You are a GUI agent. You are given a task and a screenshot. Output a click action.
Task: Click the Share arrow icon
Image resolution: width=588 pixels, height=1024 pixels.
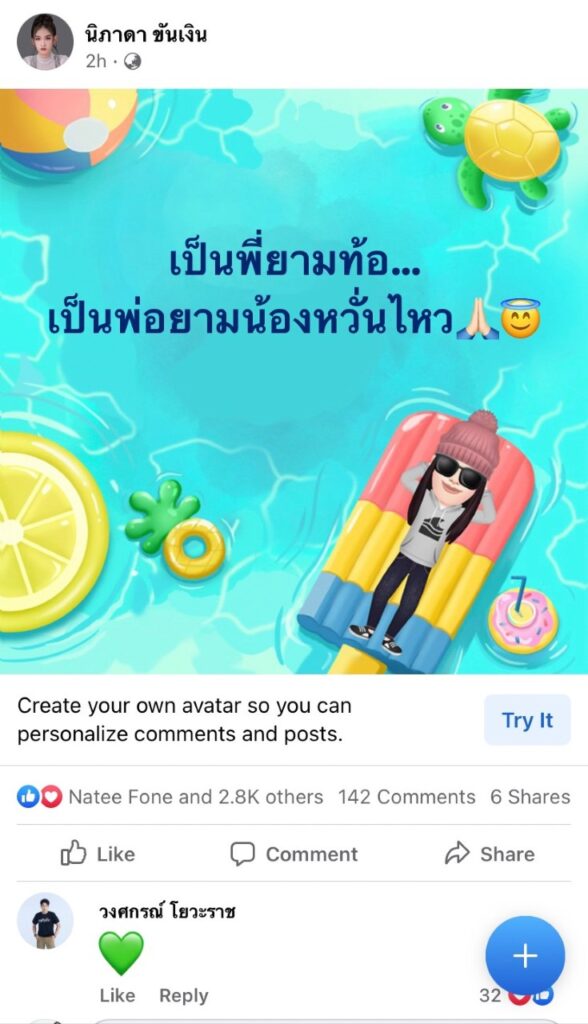[x=457, y=853]
